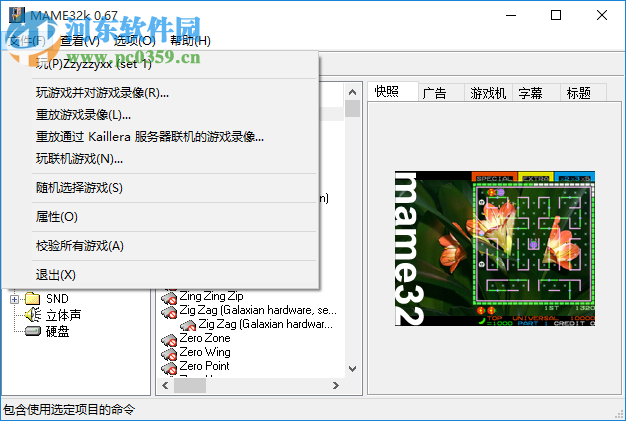The height and width of the screenshot is (421, 626).
Task: Click the 文件(F) menu
Action: tap(26, 40)
